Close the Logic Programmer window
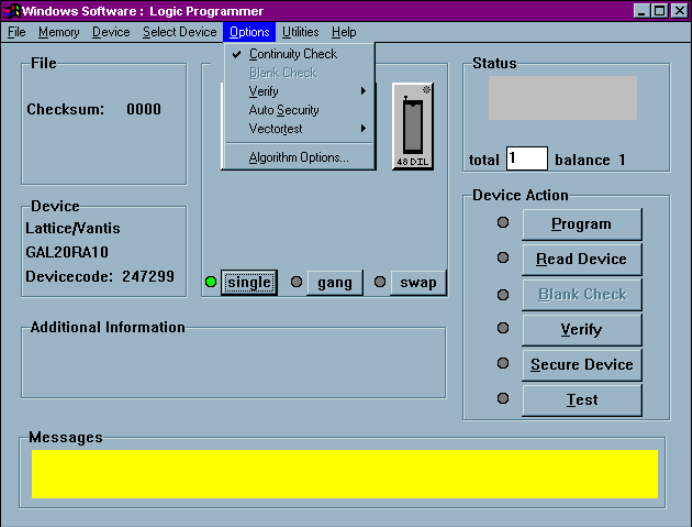Viewport: 692px width, 527px height. pos(680,11)
